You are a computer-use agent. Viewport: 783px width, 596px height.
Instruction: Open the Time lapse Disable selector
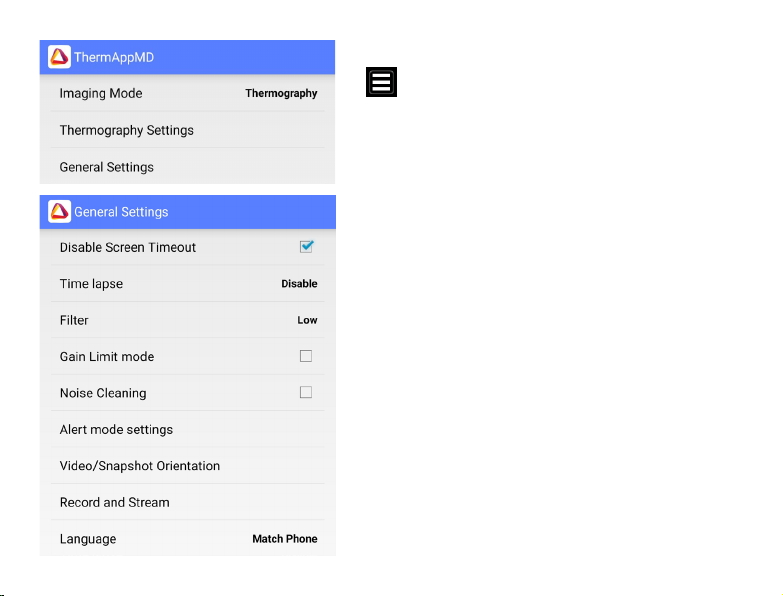299,284
